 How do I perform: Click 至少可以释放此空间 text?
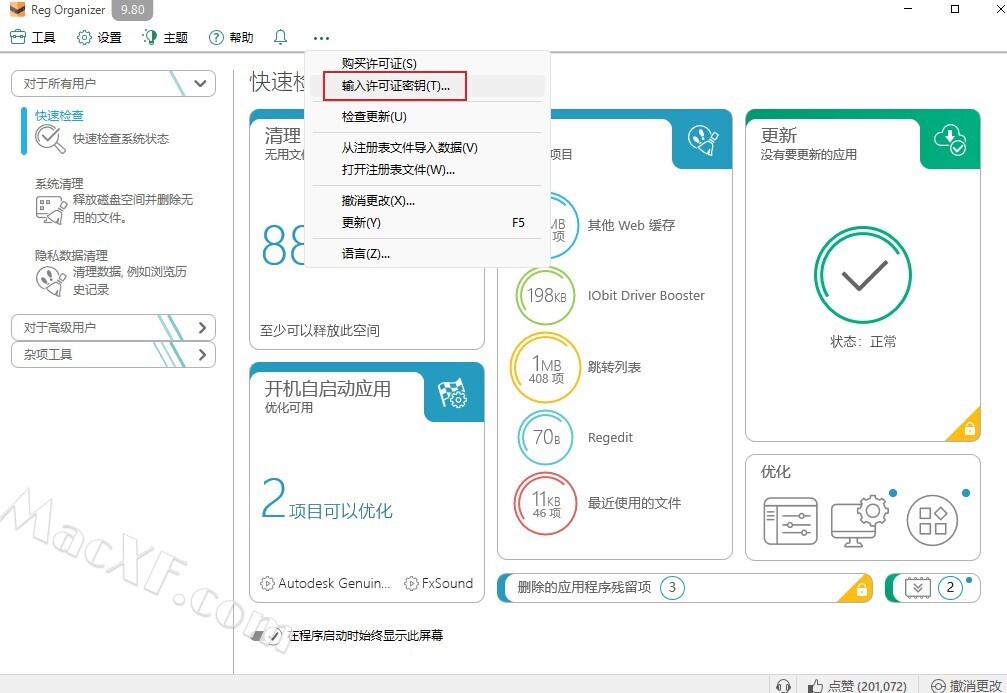[x=320, y=331]
